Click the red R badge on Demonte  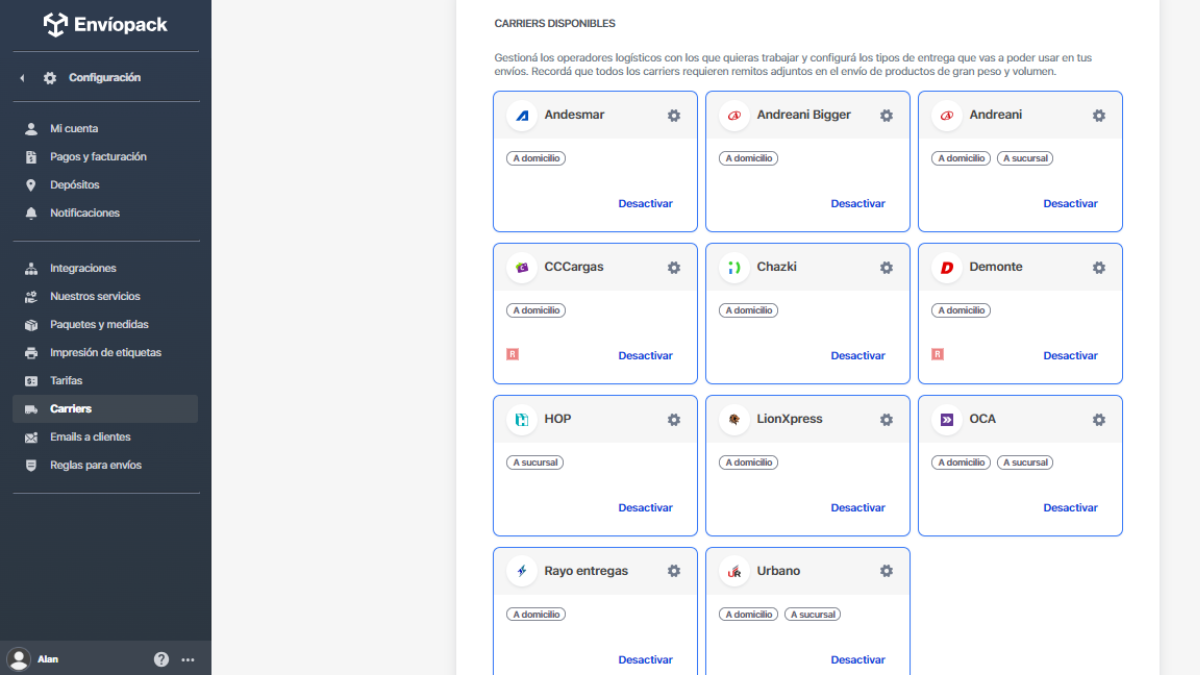click(938, 354)
